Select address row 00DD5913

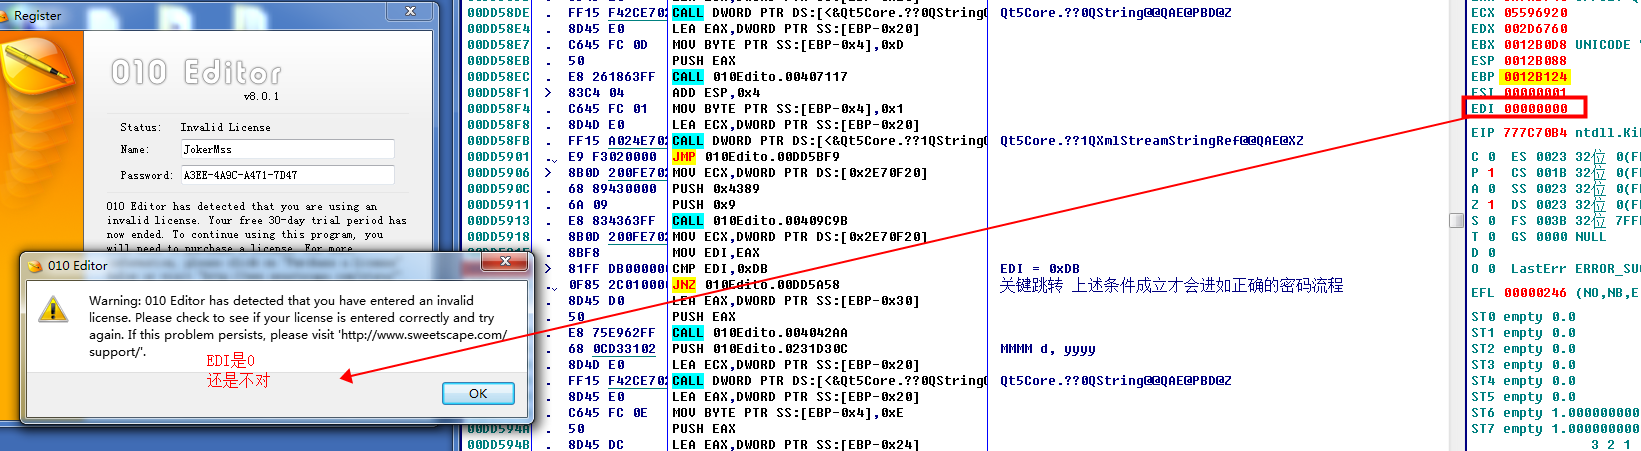tap(499, 221)
